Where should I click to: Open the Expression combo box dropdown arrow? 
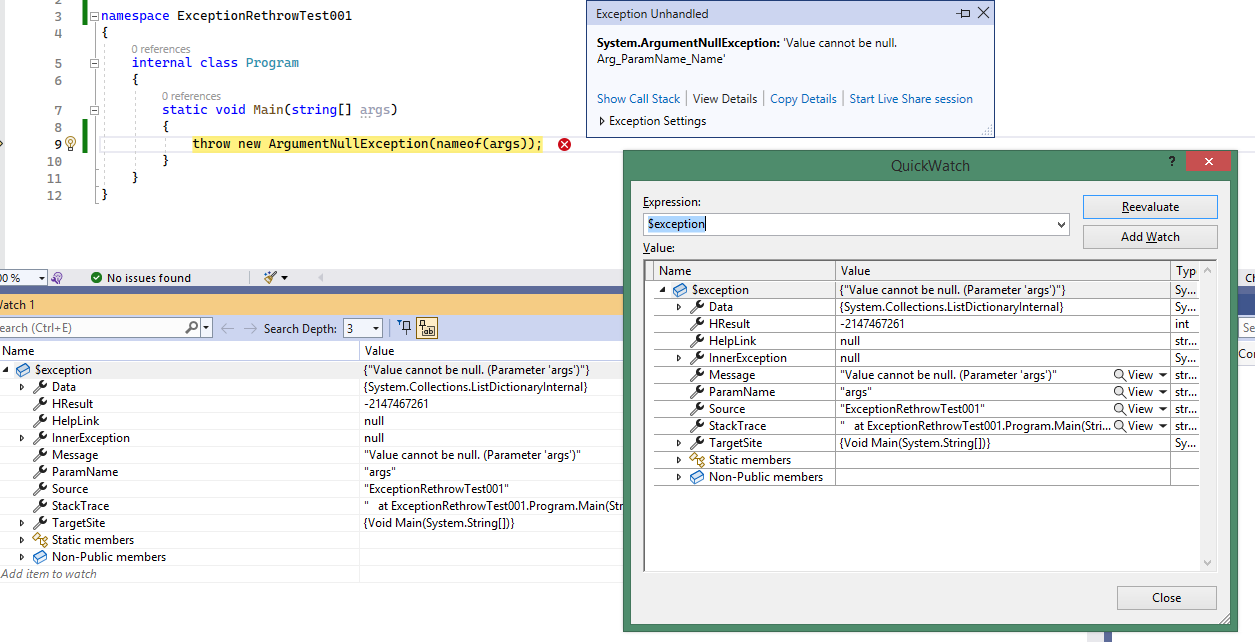click(1062, 224)
